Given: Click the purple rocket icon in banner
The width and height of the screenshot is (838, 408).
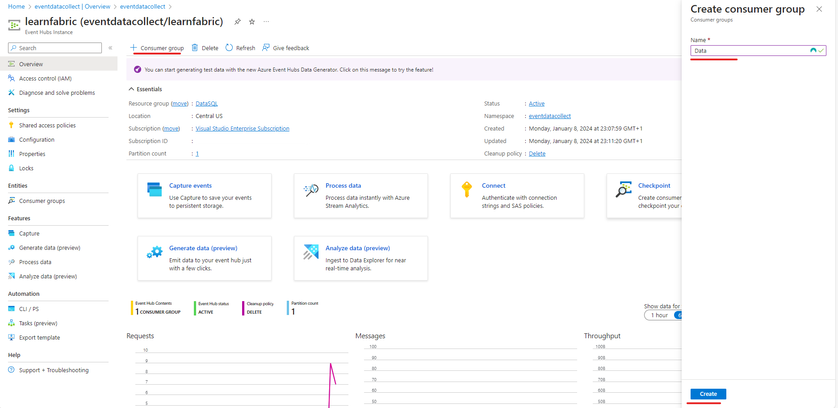Looking at the screenshot, I should [x=137, y=70].
